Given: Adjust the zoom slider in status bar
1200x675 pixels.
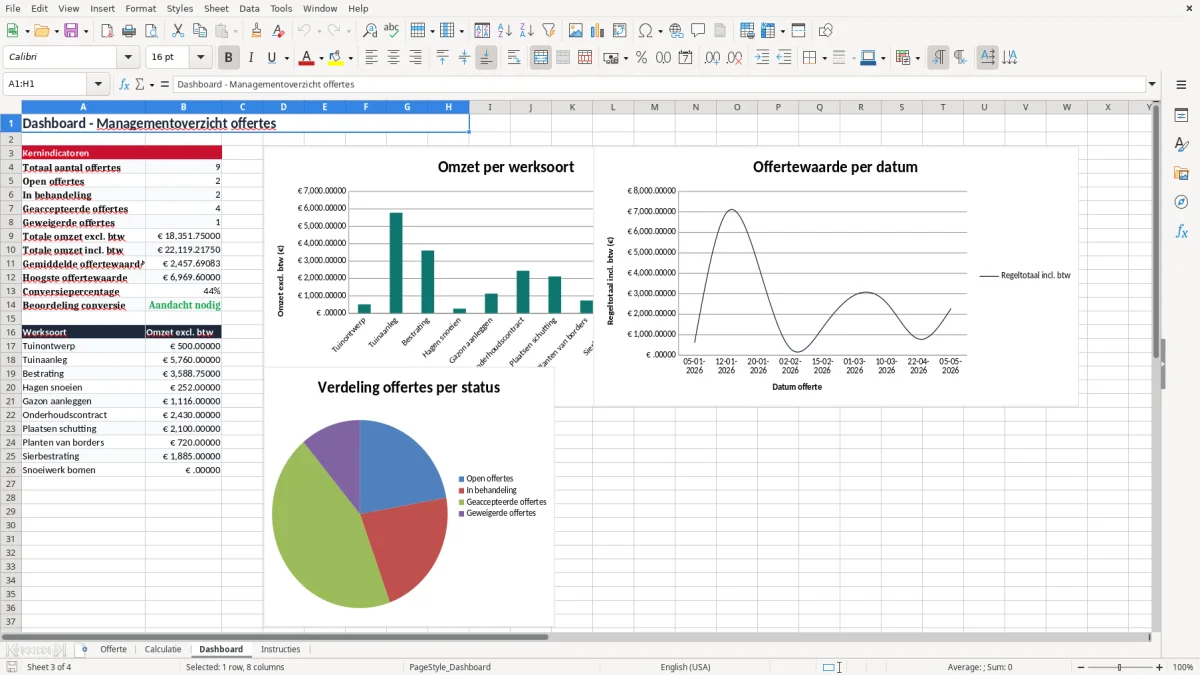Looking at the screenshot, I should pyautogui.click(x=1120, y=667).
